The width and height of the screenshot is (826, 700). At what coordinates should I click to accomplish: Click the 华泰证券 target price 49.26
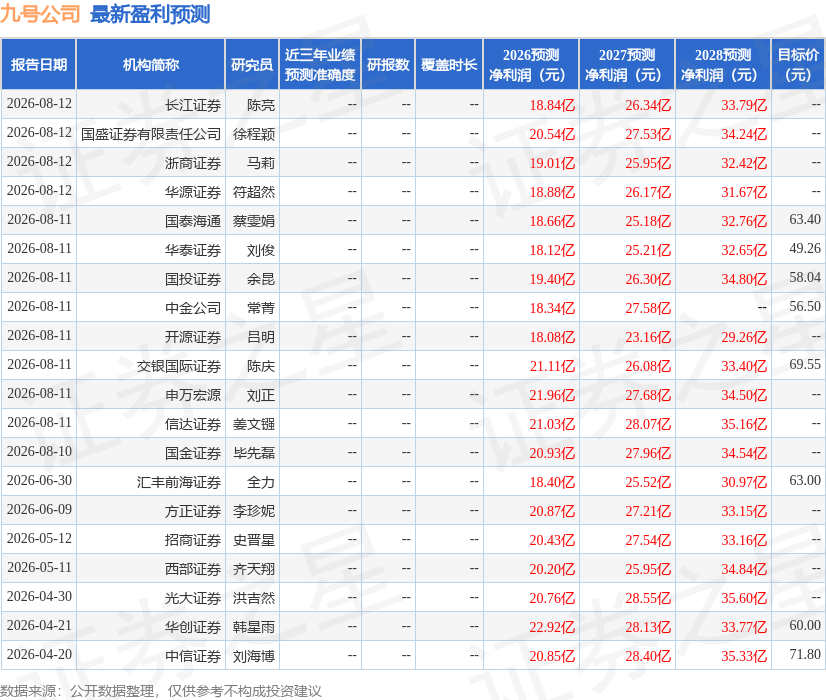point(804,248)
